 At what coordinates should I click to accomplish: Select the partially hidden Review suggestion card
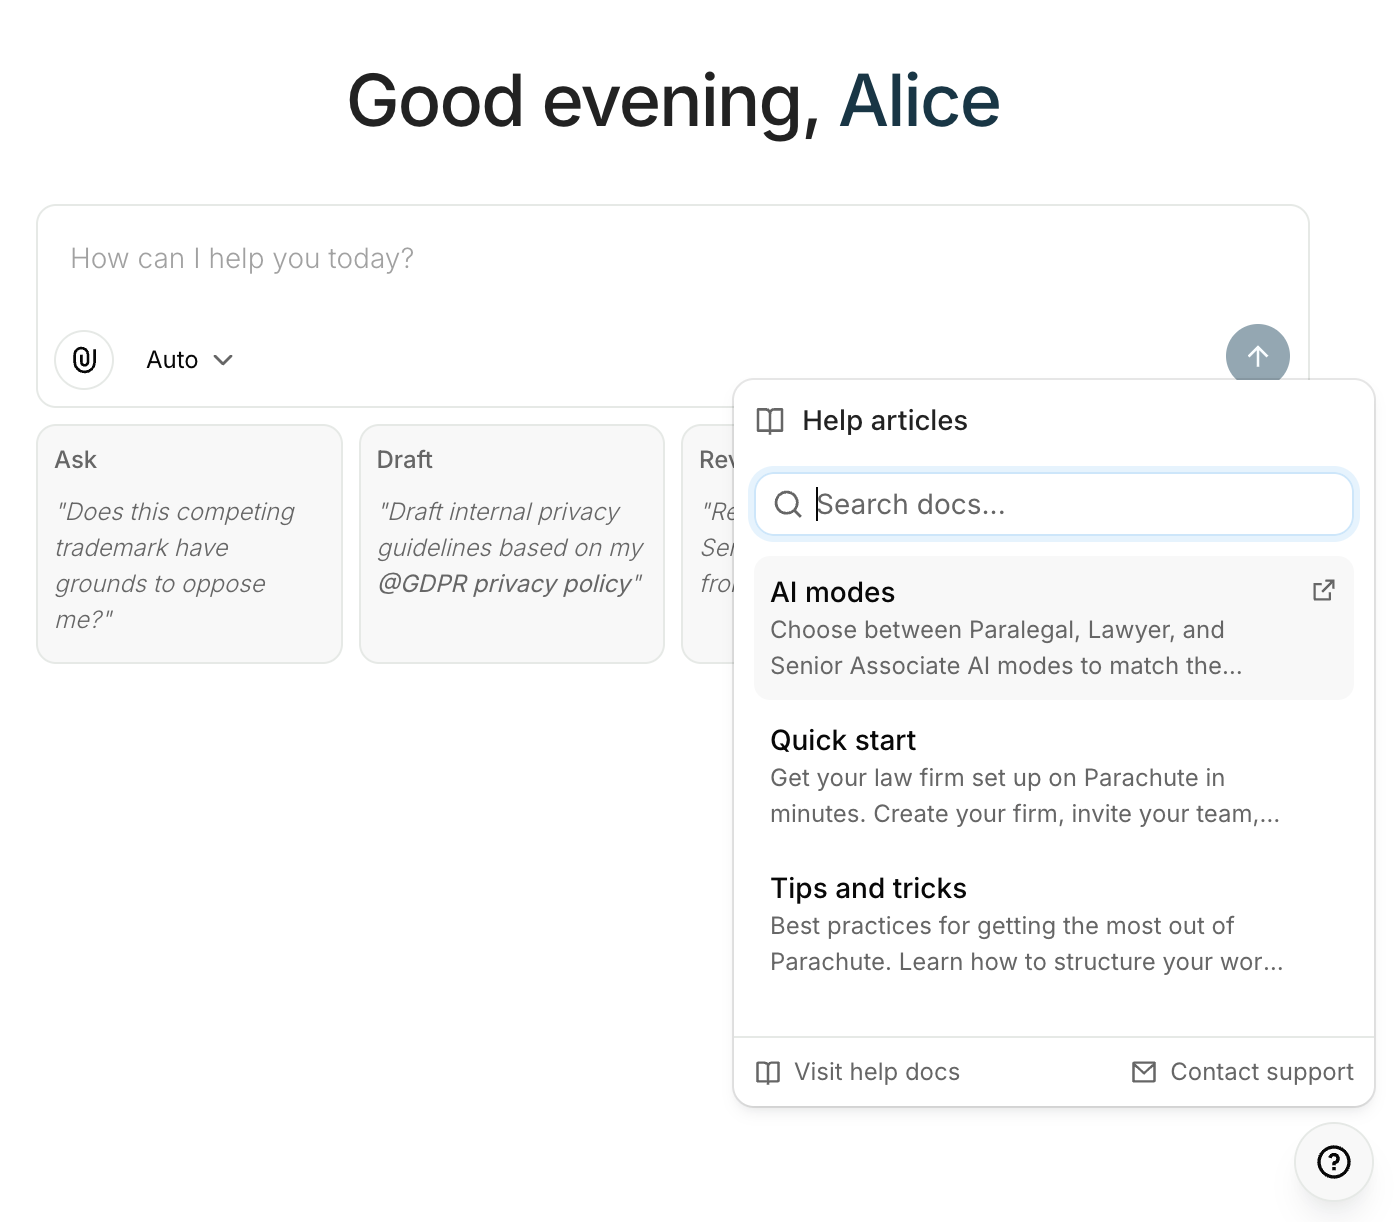[708, 544]
